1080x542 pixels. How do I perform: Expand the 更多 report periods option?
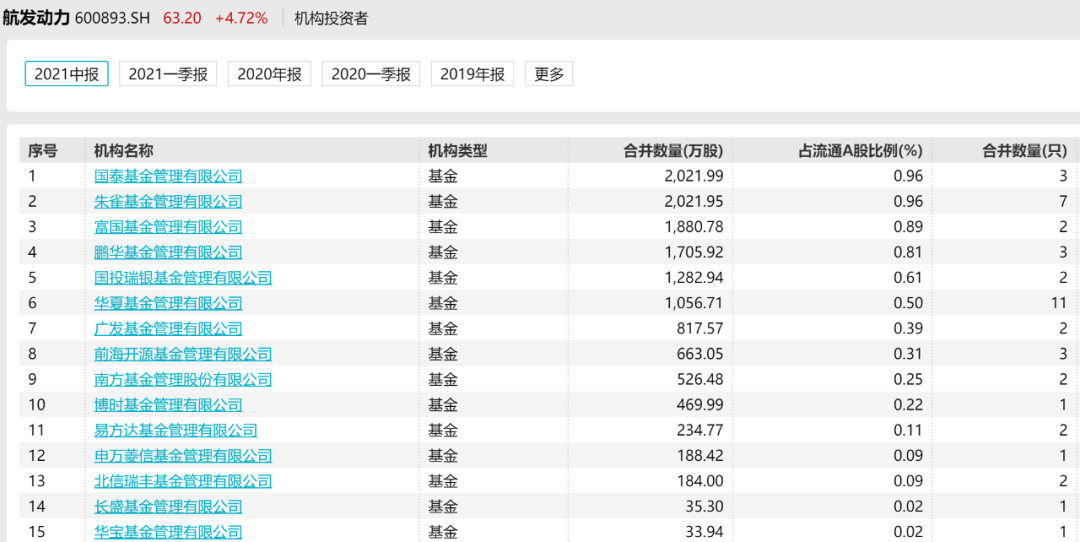click(x=549, y=74)
